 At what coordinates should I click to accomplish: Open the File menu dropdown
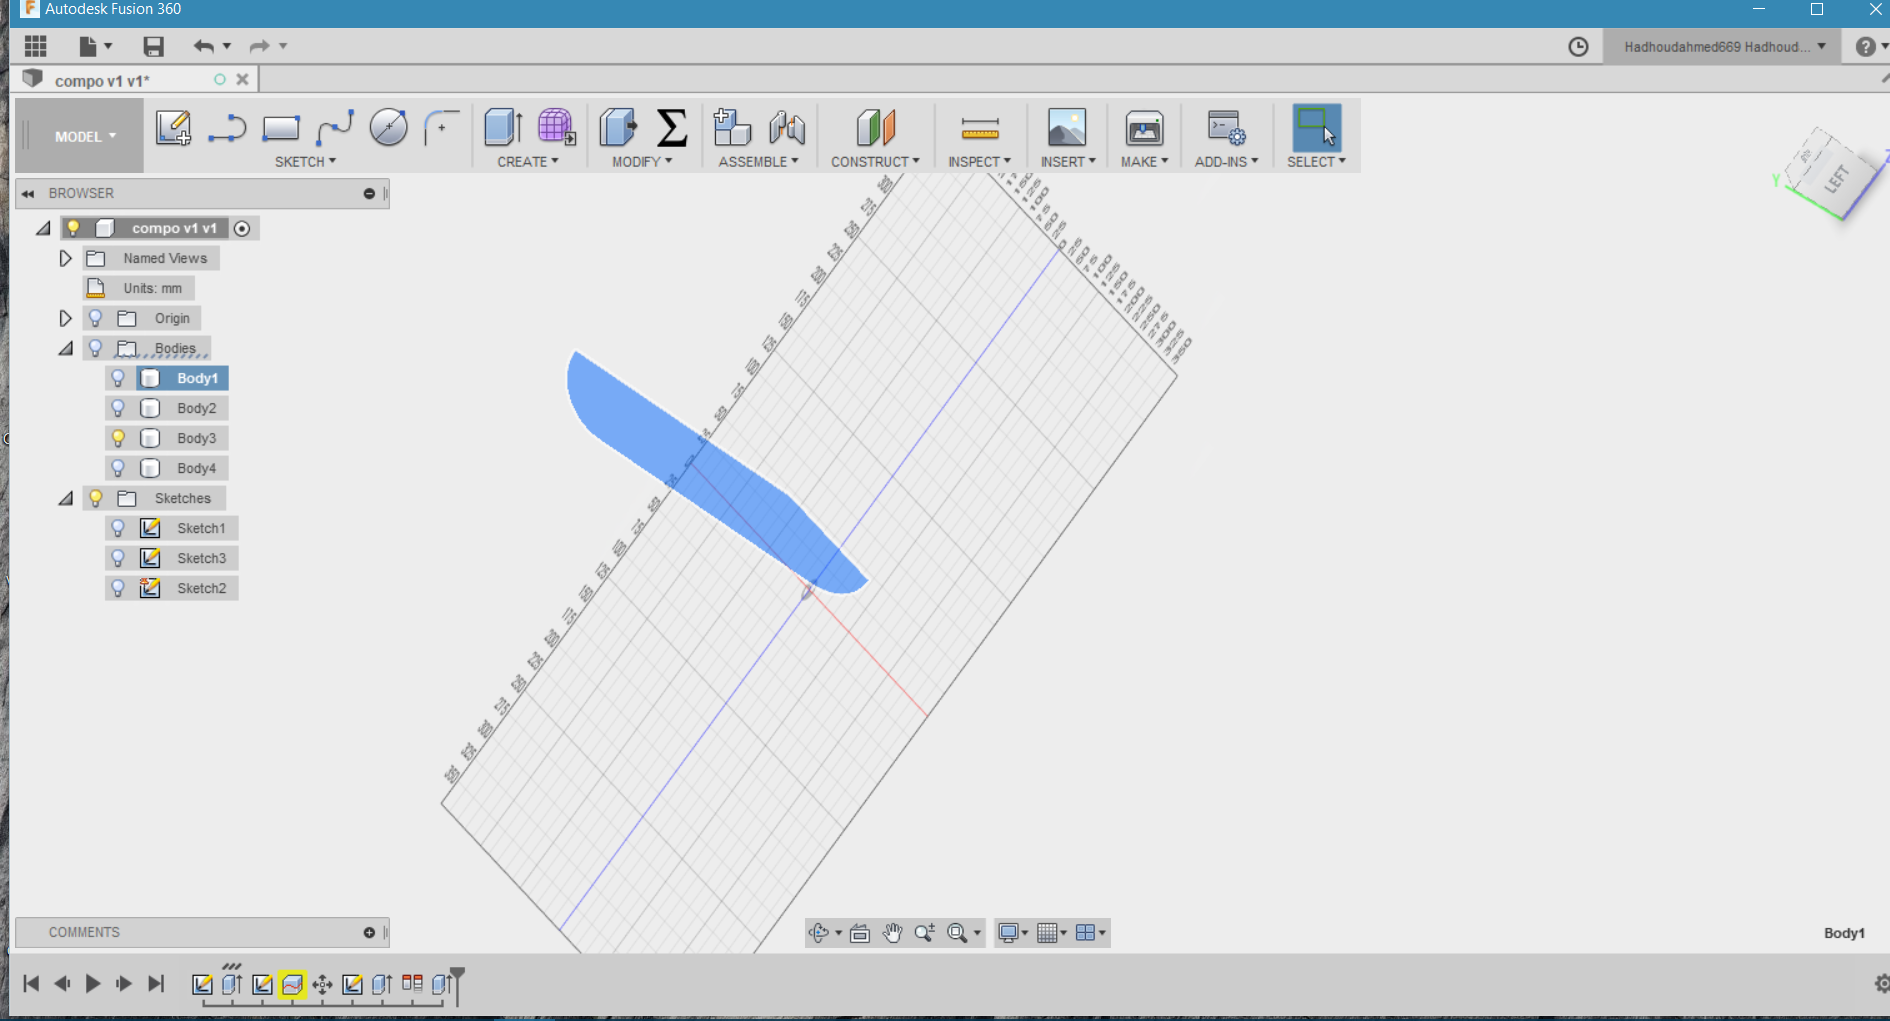(95, 46)
